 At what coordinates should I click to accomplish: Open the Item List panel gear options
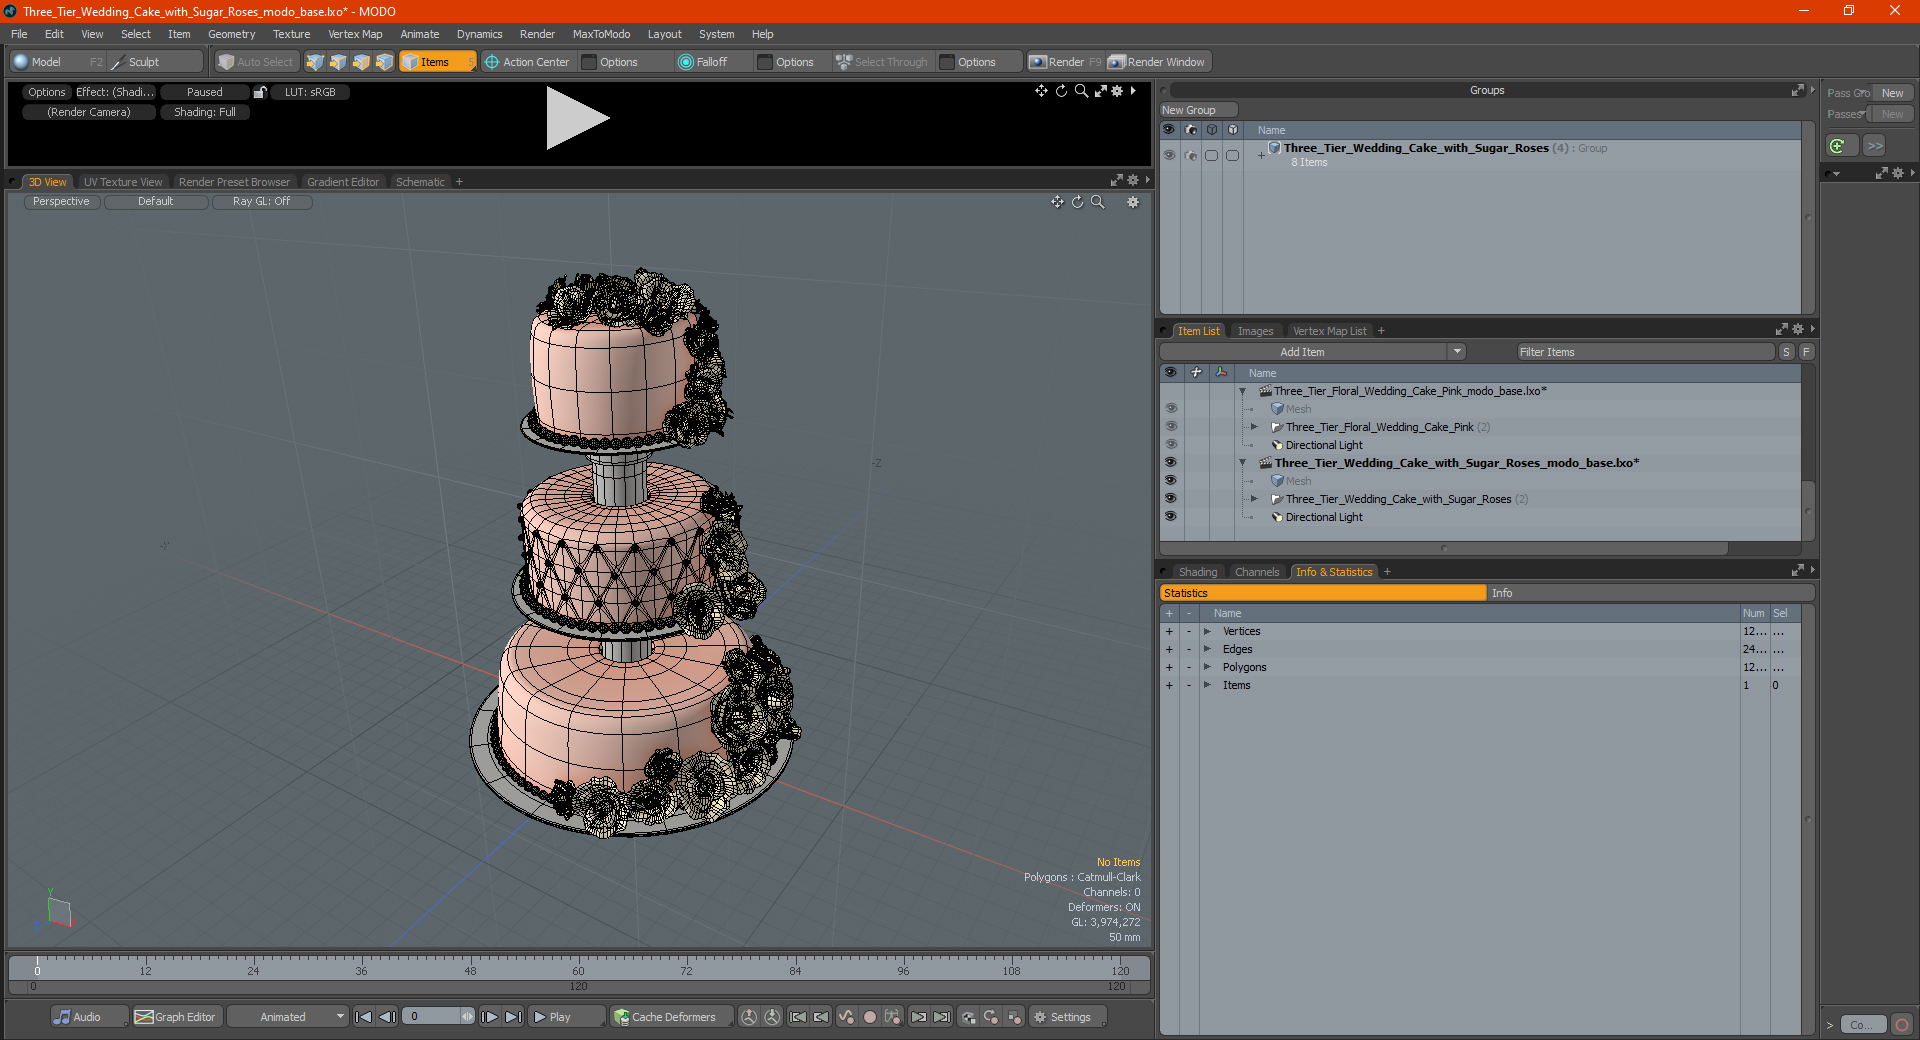point(1798,329)
